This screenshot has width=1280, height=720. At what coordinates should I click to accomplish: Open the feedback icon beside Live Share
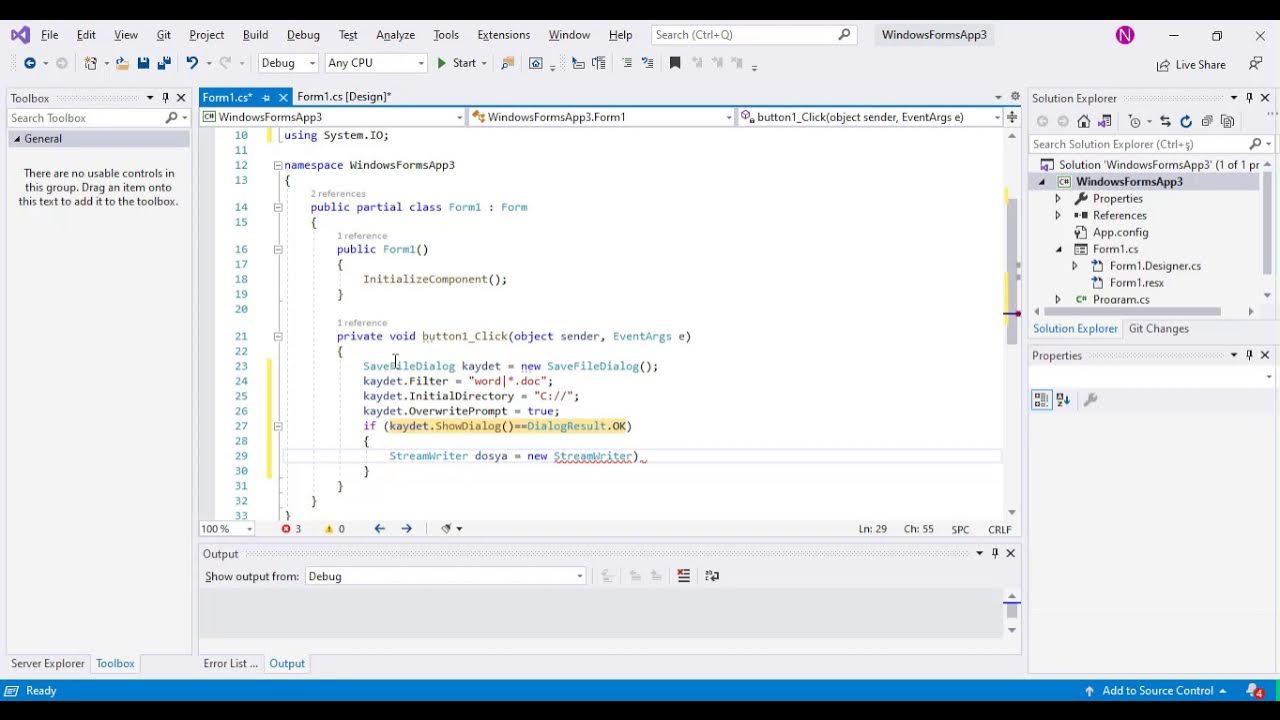1255,63
